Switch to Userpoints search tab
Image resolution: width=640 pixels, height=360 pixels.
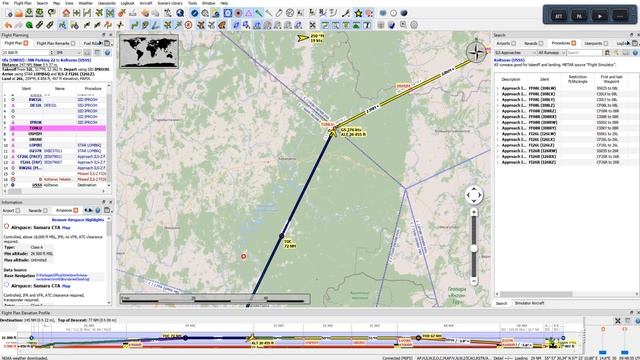[595, 43]
